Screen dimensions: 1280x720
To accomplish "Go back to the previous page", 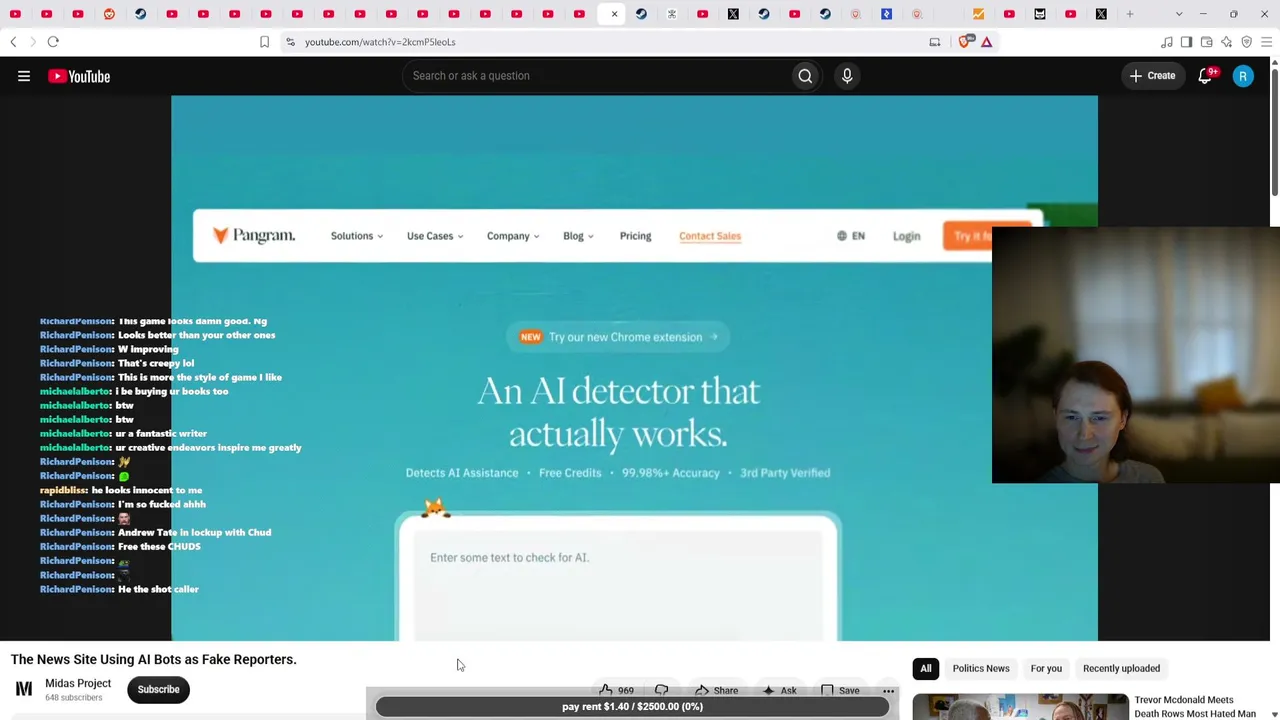I will (13, 42).
